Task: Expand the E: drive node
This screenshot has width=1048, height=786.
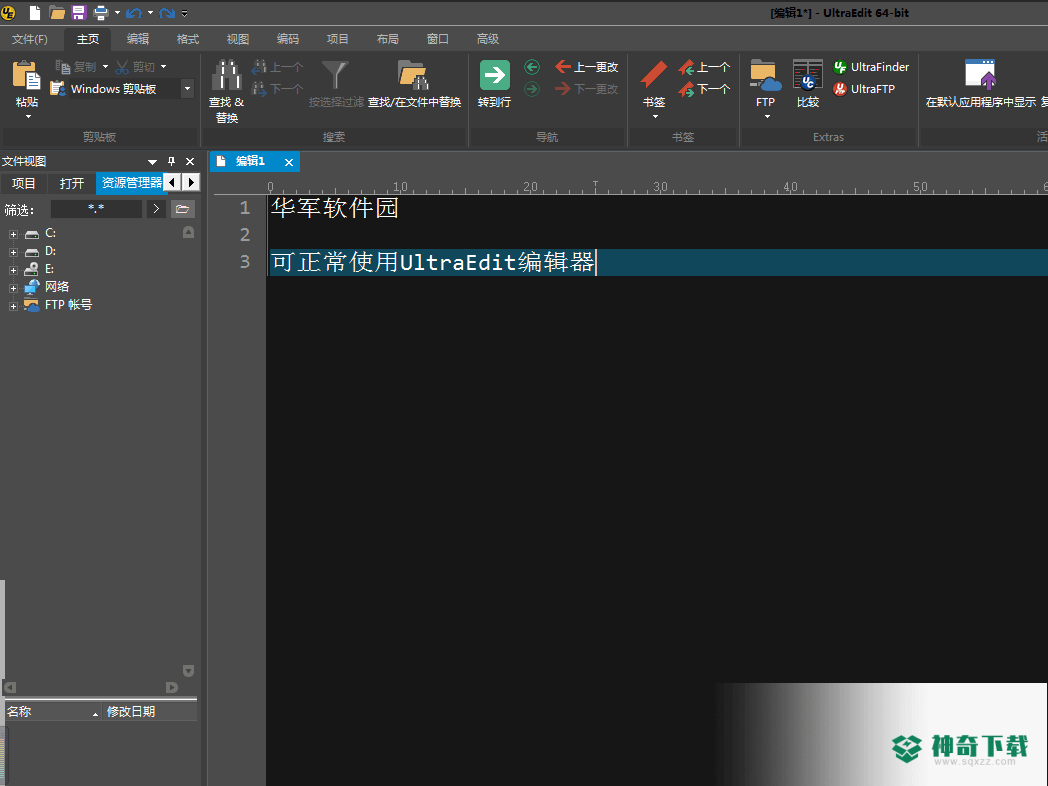Action: point(13,271)
